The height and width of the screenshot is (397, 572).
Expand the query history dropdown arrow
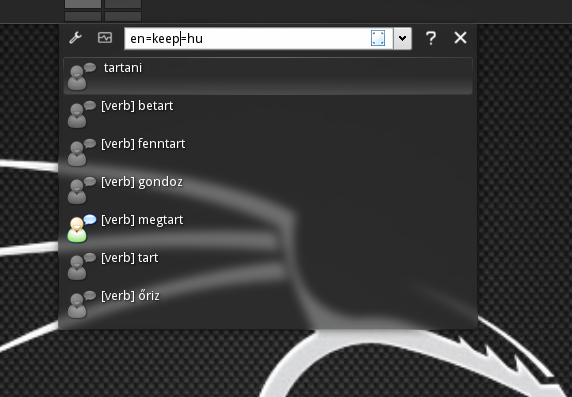pyautogui.click(x=402, y=38)
